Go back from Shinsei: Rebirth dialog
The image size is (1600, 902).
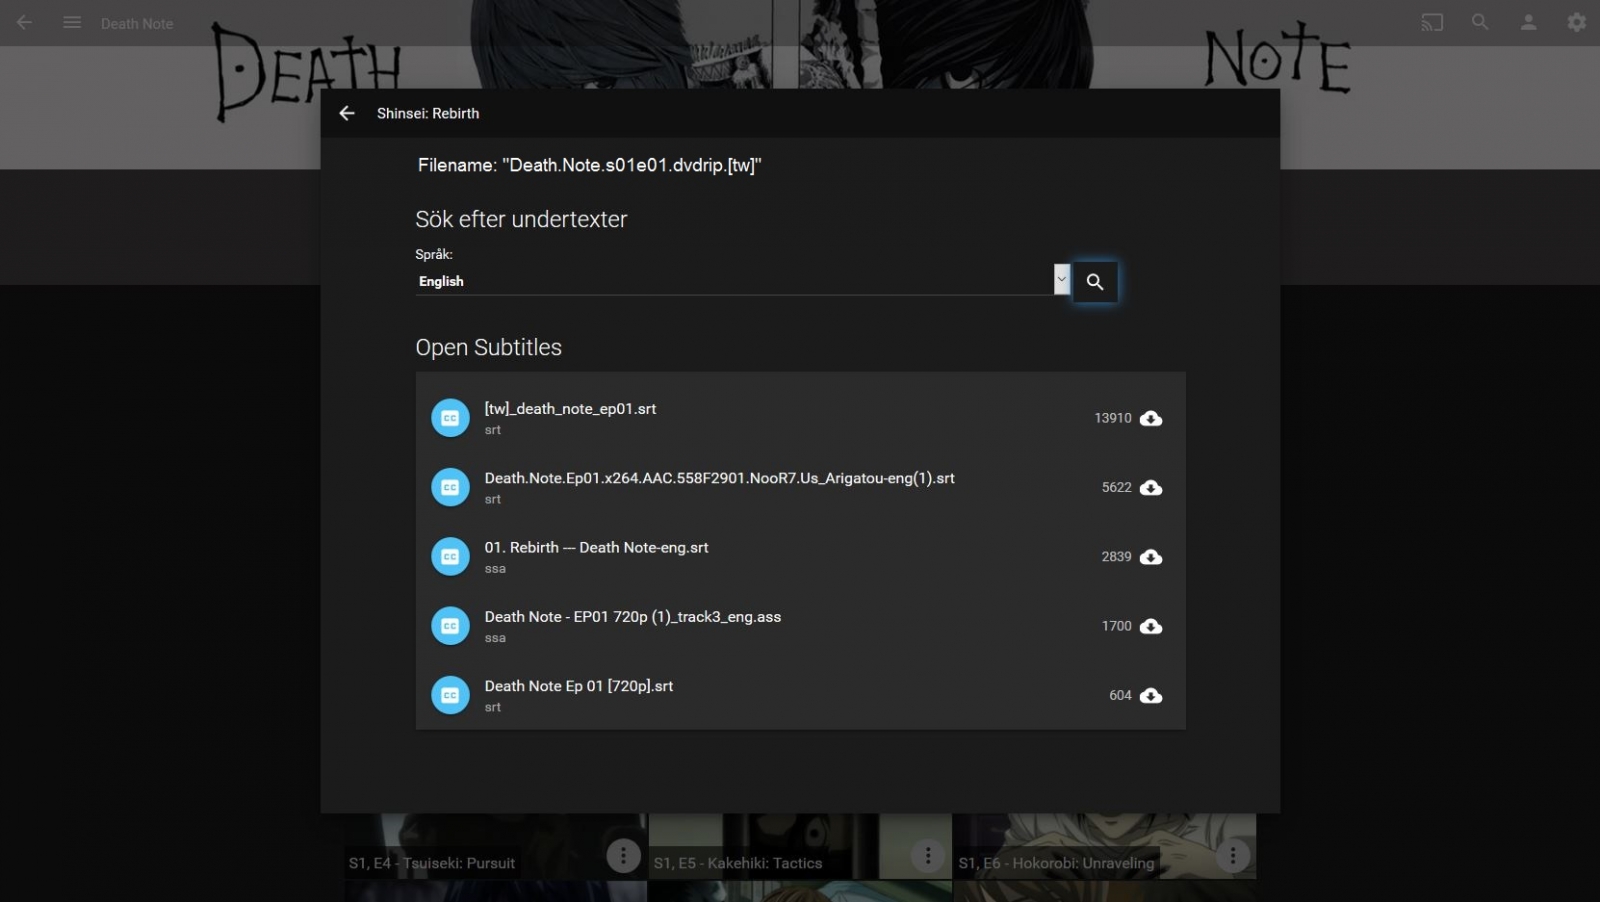pyautogui.click(x=347, y=113)
